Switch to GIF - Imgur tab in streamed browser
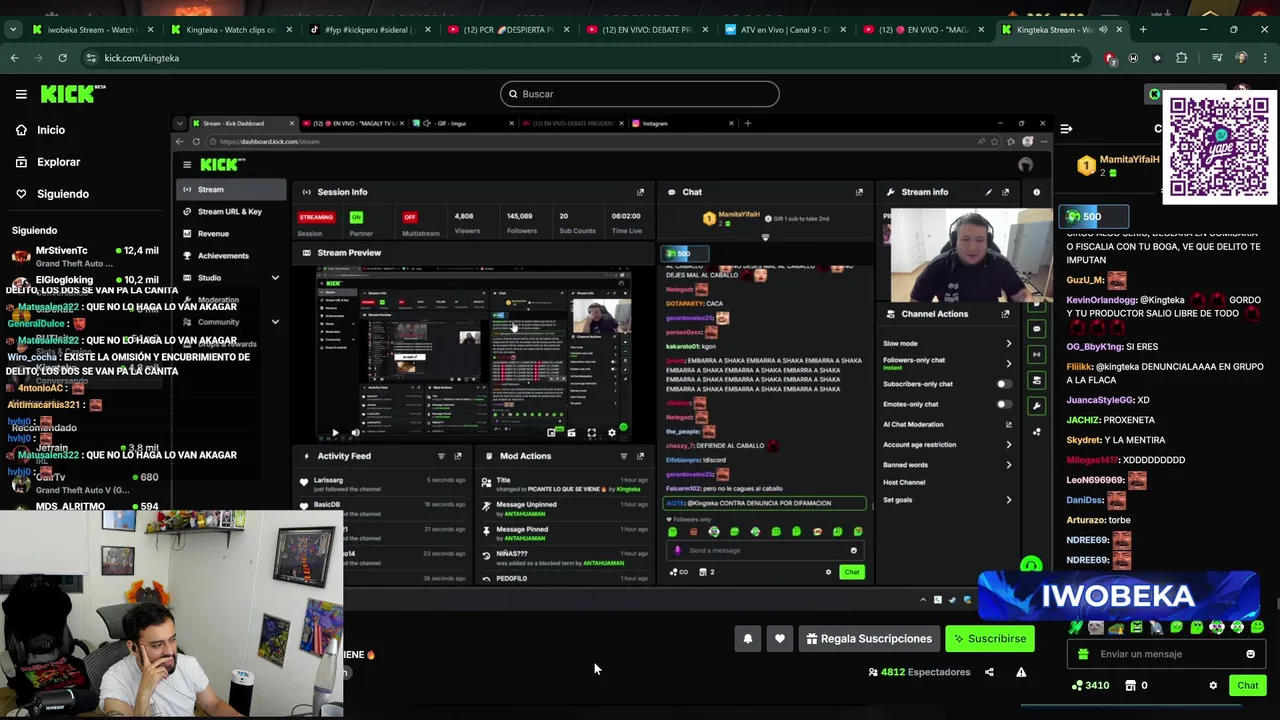Image resolution: width=1280 pixels, height=720 pixels. click(x=458, y=123)
